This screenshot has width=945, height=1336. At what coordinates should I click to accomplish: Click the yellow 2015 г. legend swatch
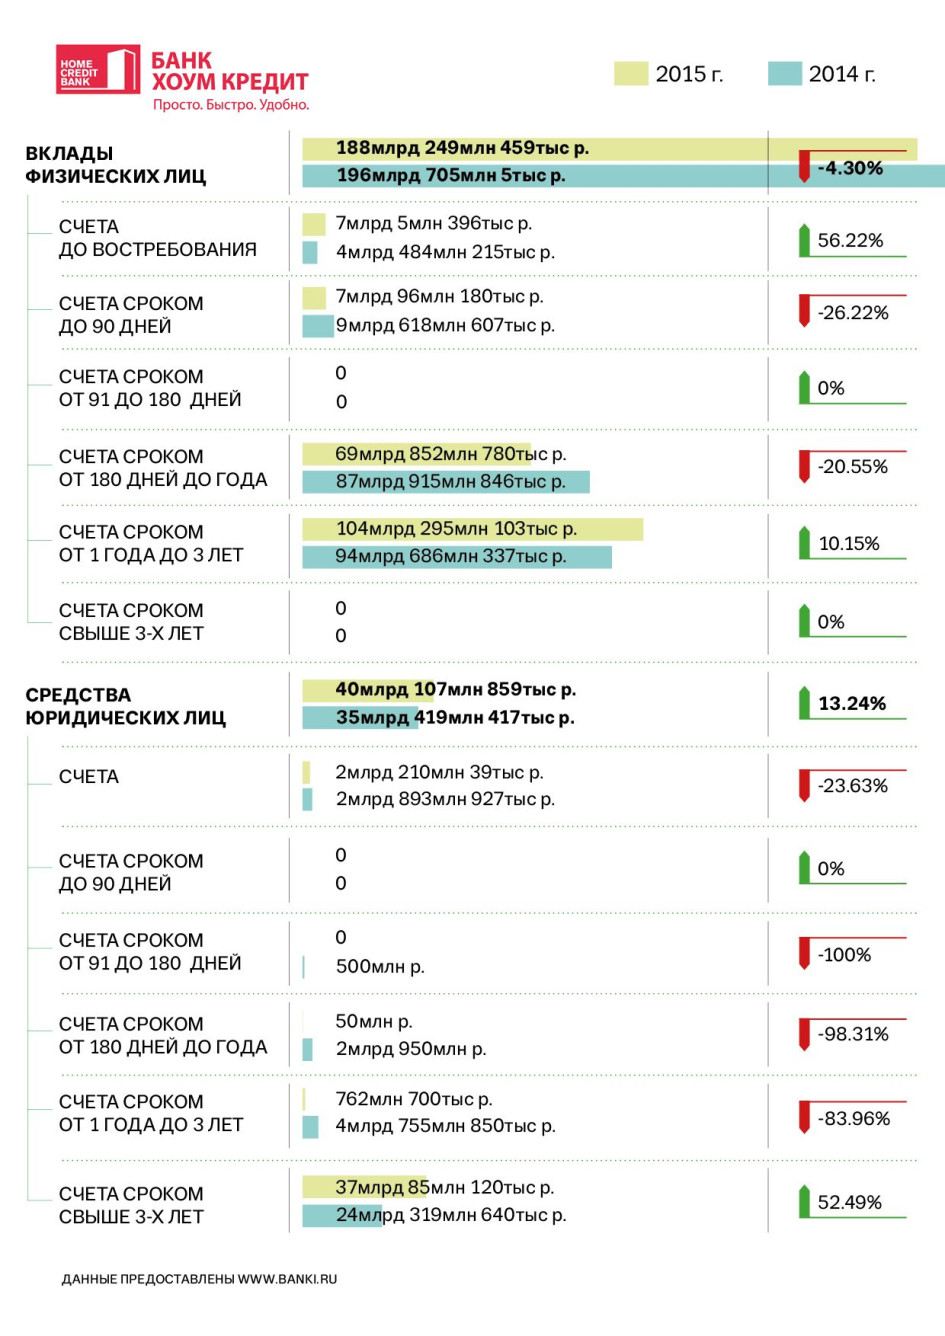coord(631,73)
